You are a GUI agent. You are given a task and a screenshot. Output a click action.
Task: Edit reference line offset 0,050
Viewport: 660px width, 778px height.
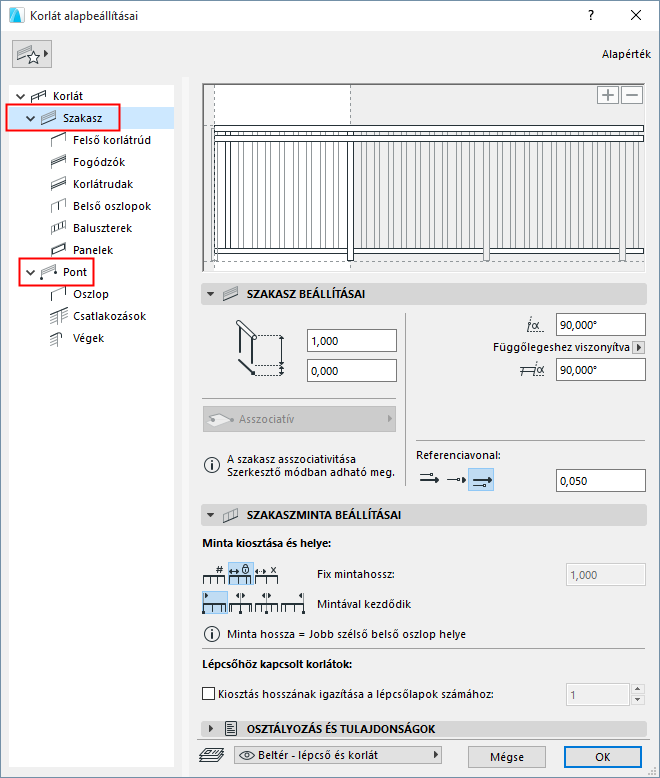coord(600,481)
